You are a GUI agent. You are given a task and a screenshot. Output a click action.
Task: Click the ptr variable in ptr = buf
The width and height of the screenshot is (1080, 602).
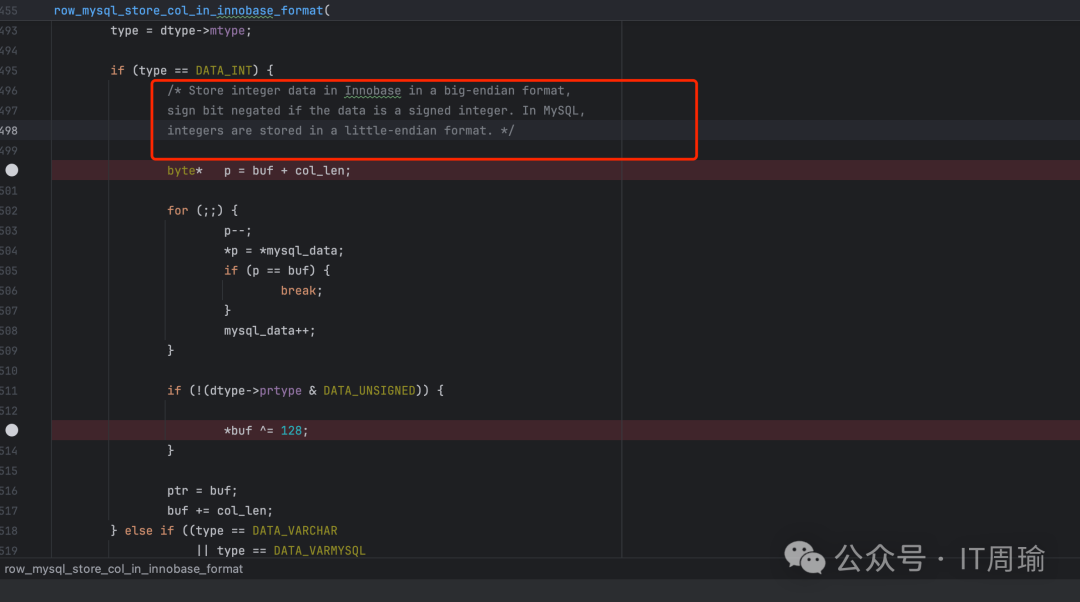178,490
